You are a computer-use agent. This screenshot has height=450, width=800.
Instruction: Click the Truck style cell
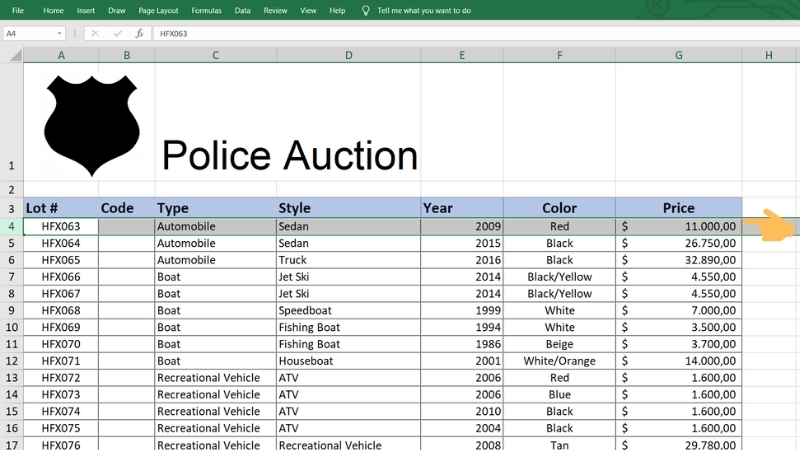click(x=348, y=260)
